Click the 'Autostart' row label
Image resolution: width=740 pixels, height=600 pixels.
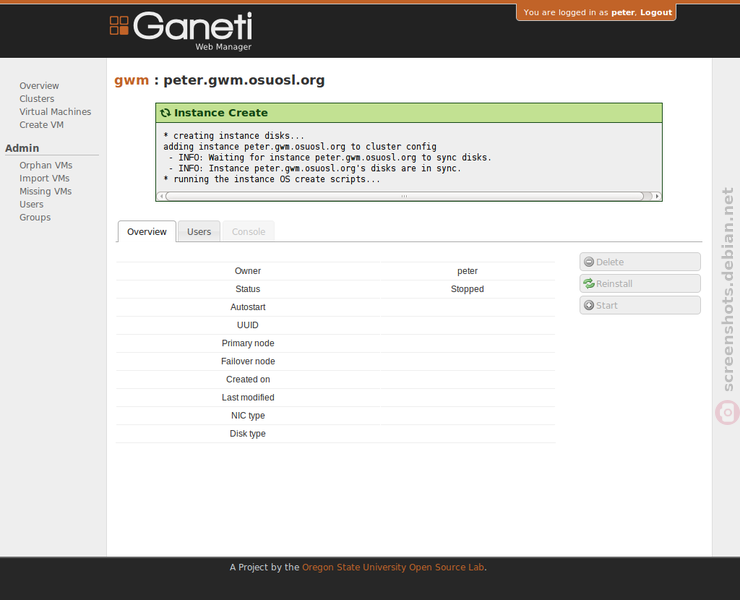click(248, 307)
